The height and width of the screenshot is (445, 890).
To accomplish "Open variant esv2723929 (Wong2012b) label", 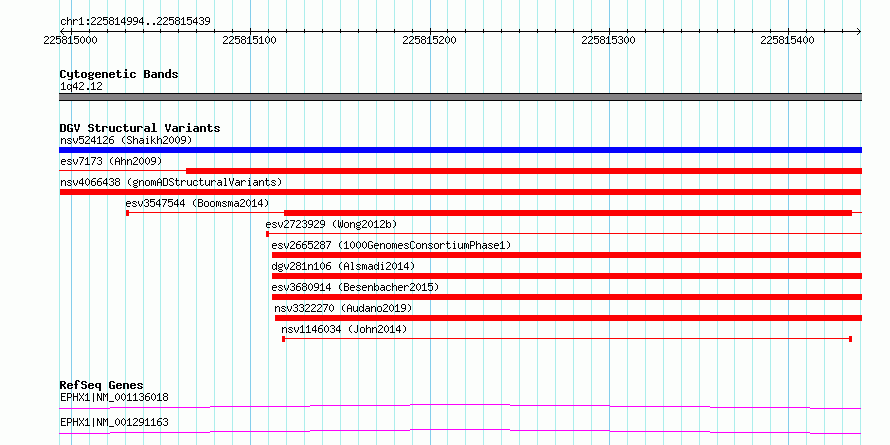I will [331, 224].
